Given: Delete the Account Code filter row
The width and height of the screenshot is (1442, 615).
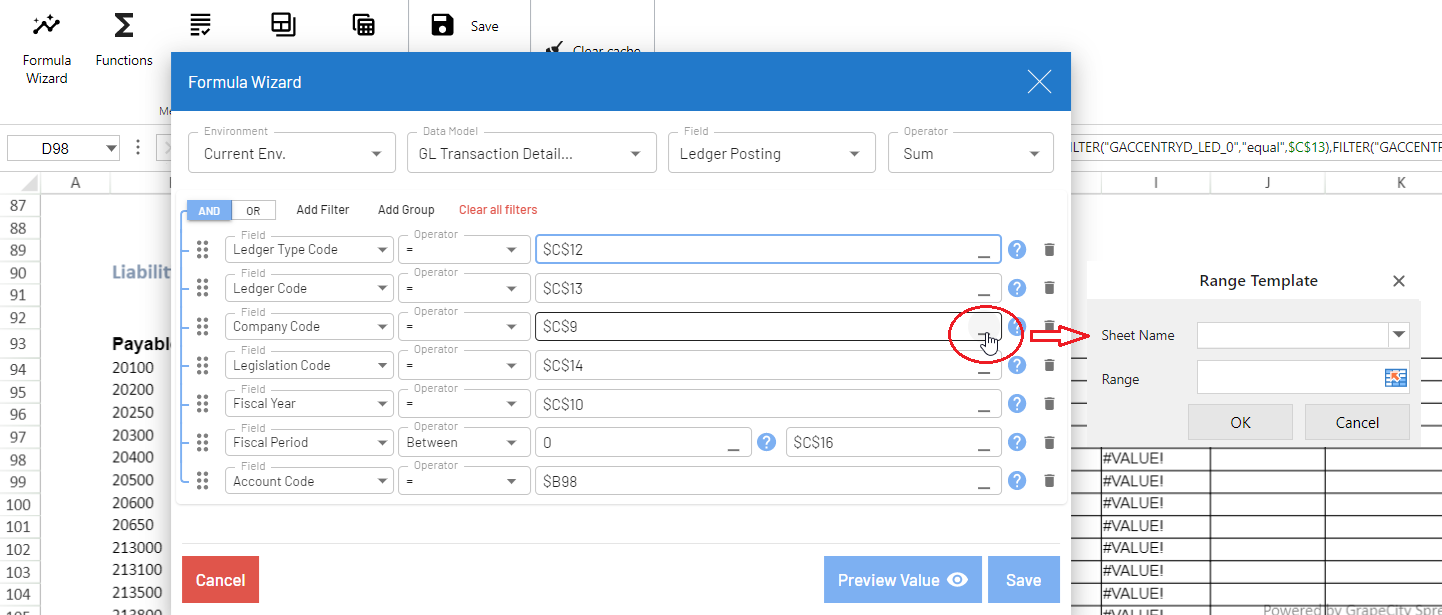Looking at the screenshot, I should point(1049,481).
